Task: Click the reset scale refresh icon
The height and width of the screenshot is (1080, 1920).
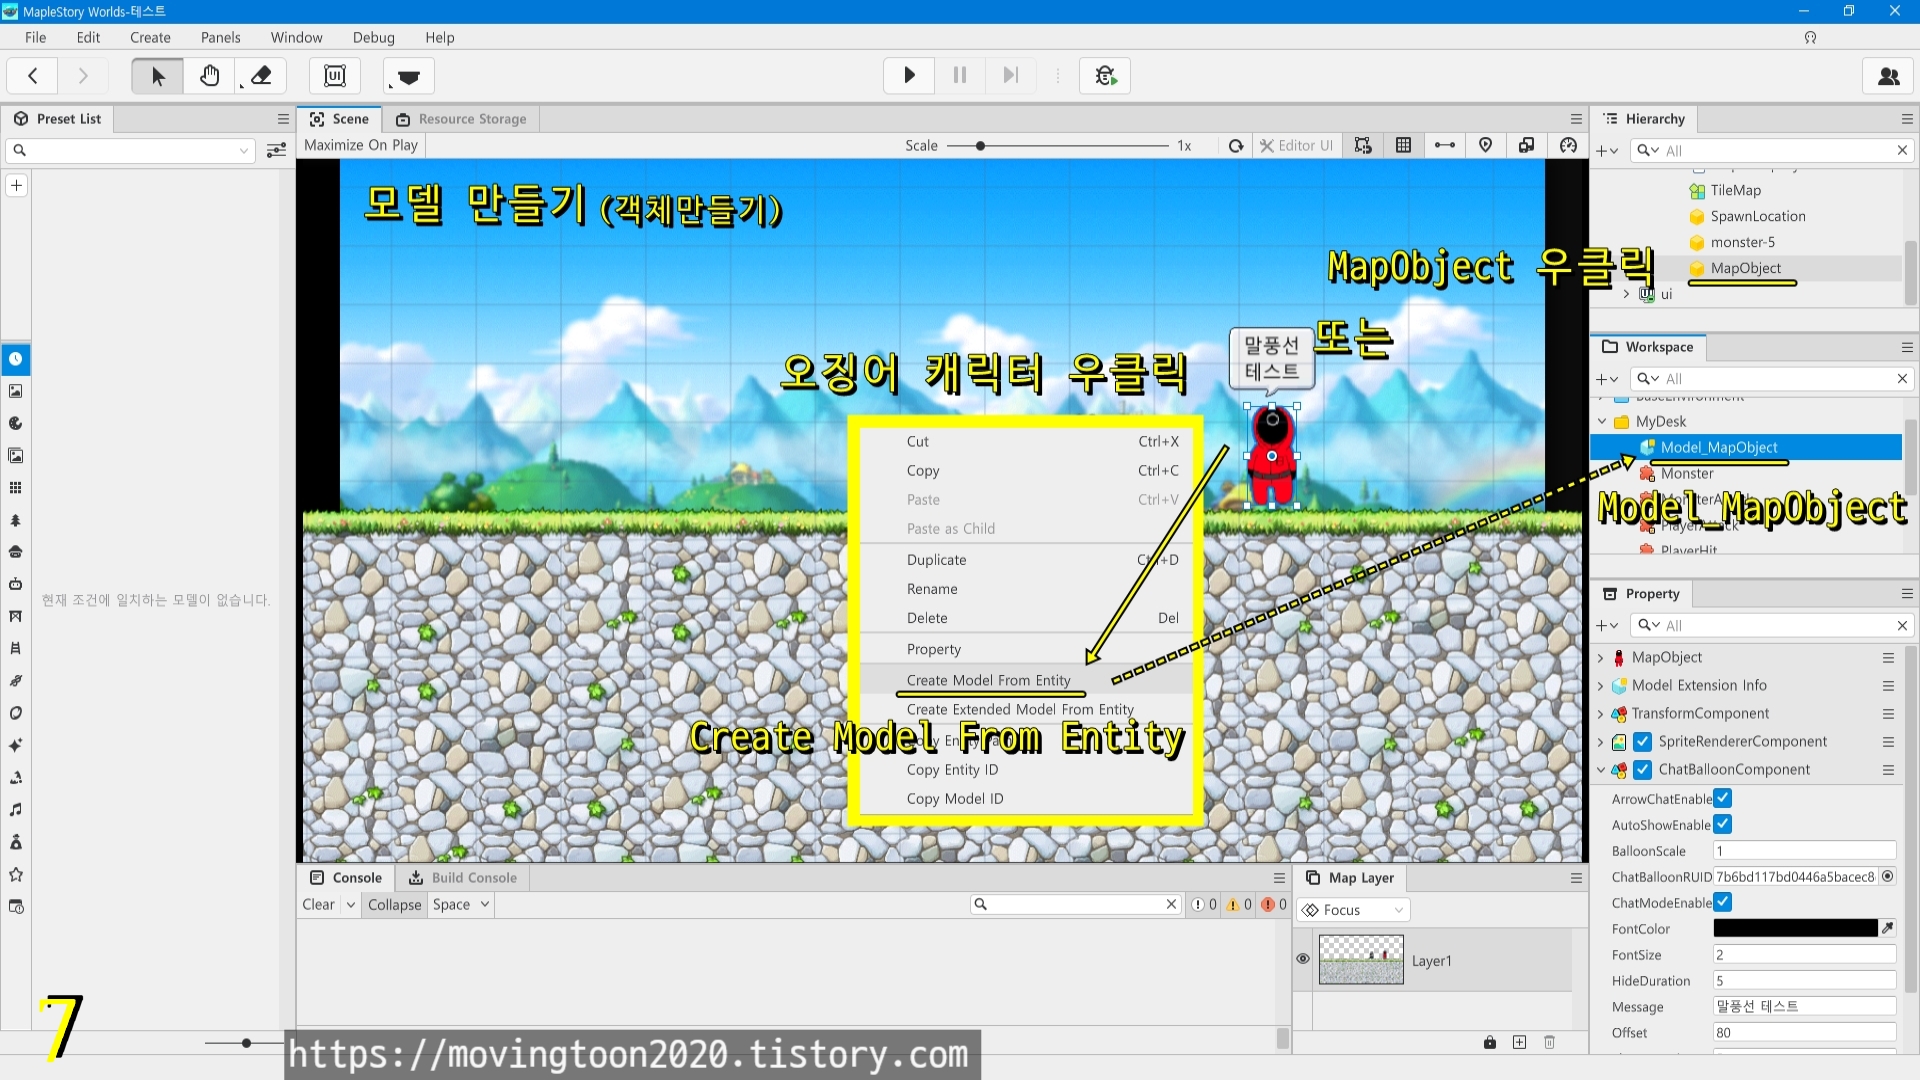Action: [1236, 146]
